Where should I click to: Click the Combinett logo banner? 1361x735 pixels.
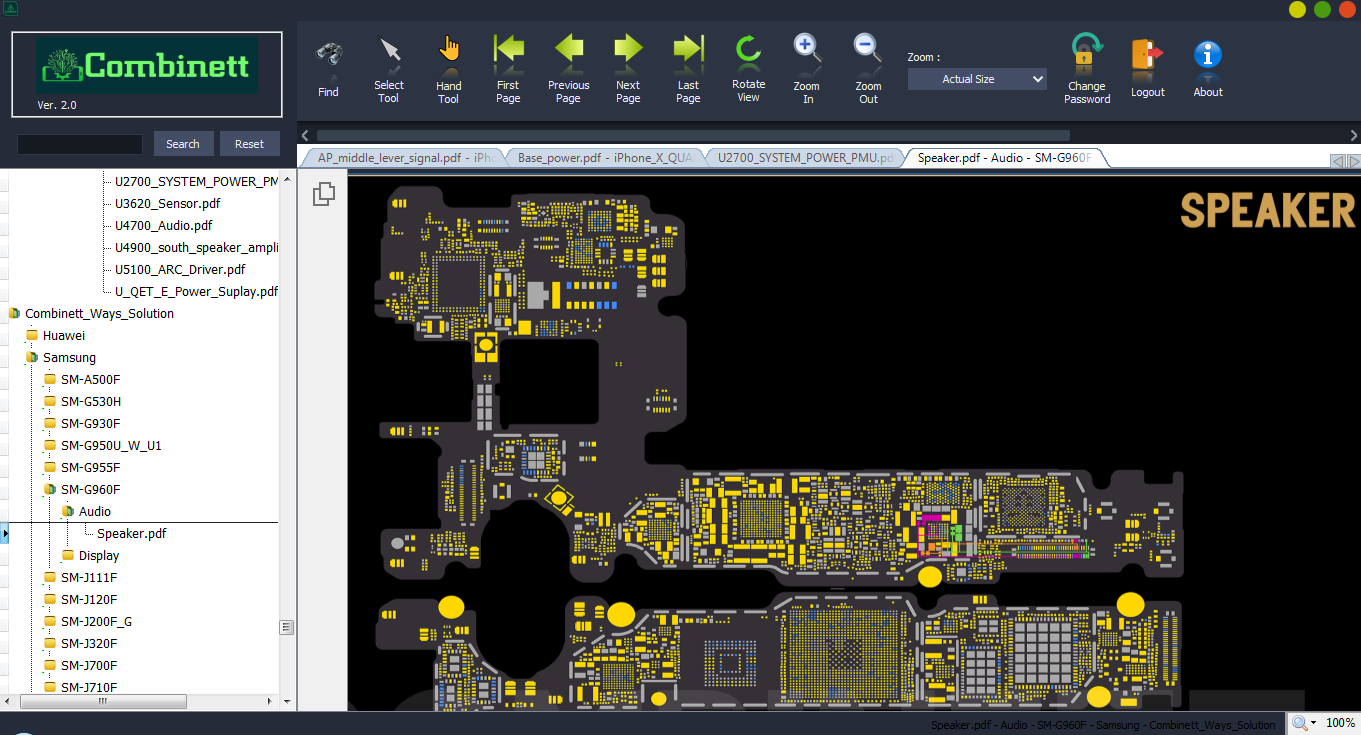point(147,66)
